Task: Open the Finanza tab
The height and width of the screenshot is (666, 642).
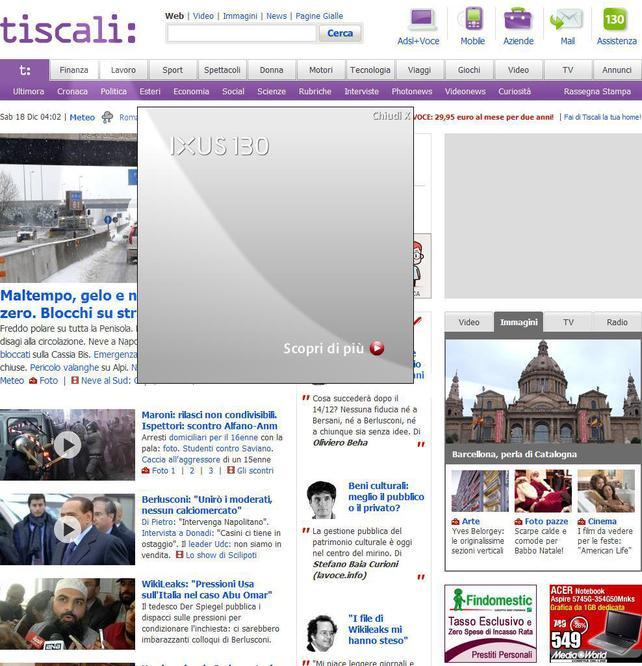Action: pos(74,70)
